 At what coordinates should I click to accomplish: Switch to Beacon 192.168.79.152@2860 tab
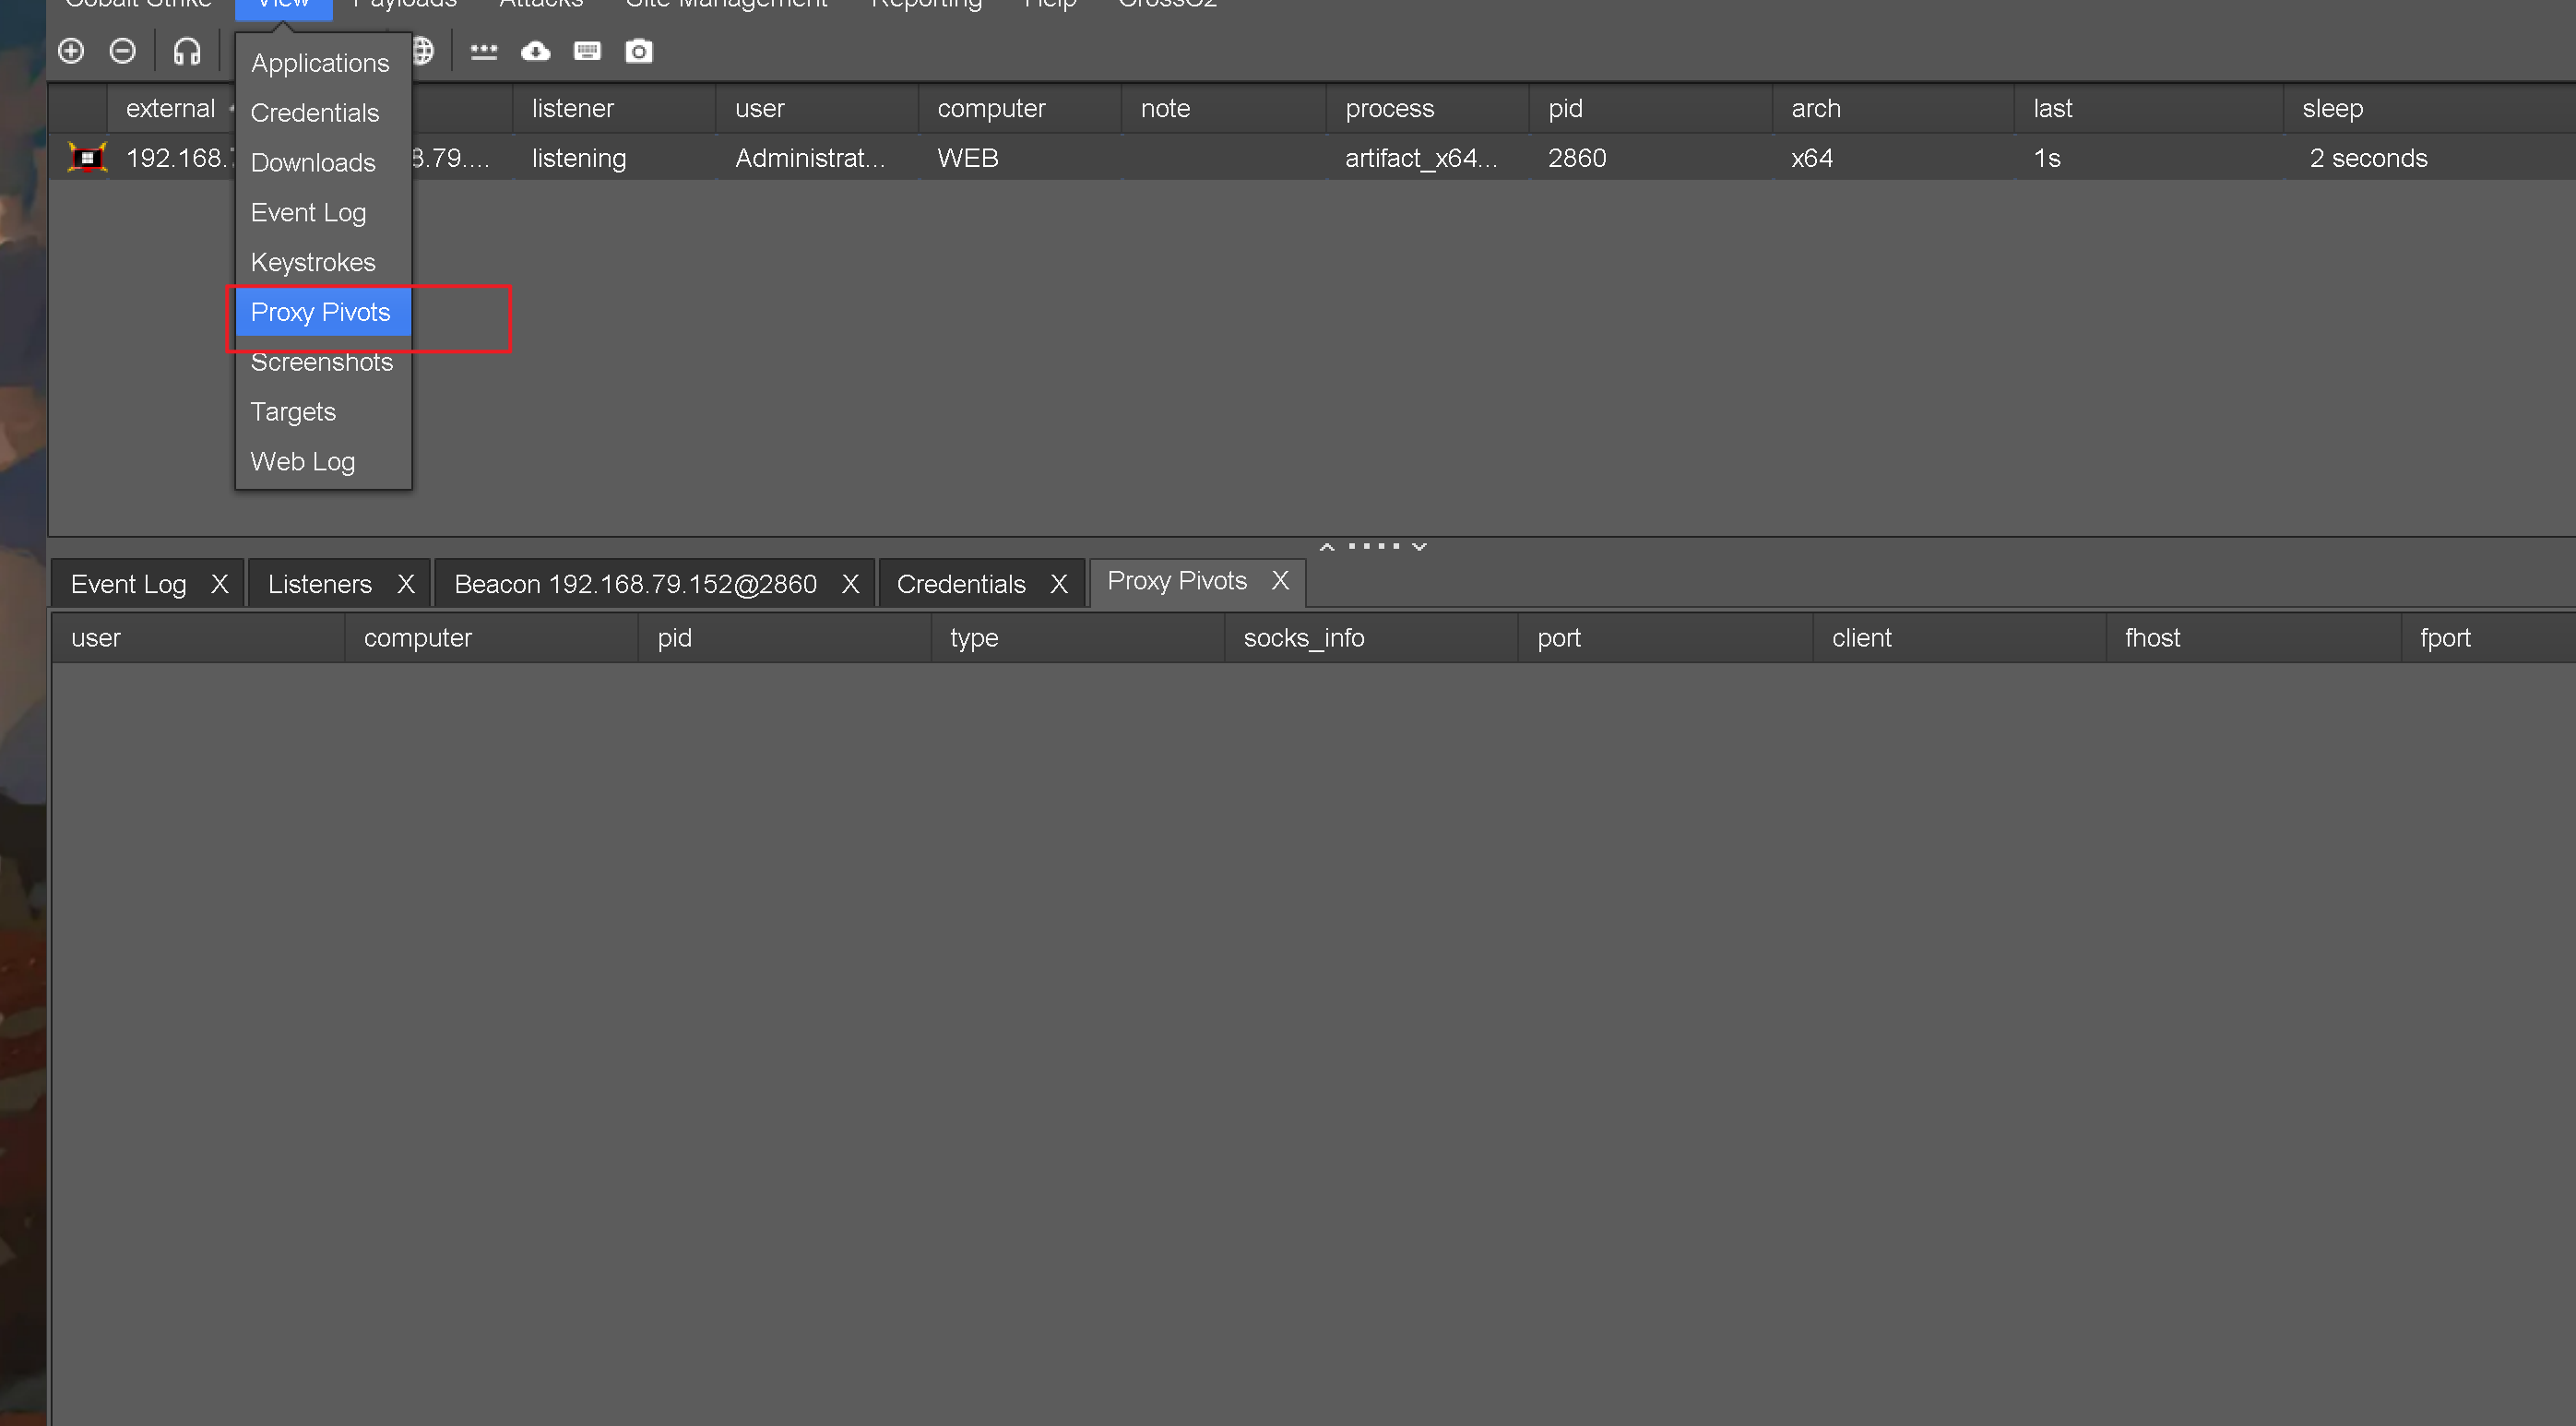635,584
